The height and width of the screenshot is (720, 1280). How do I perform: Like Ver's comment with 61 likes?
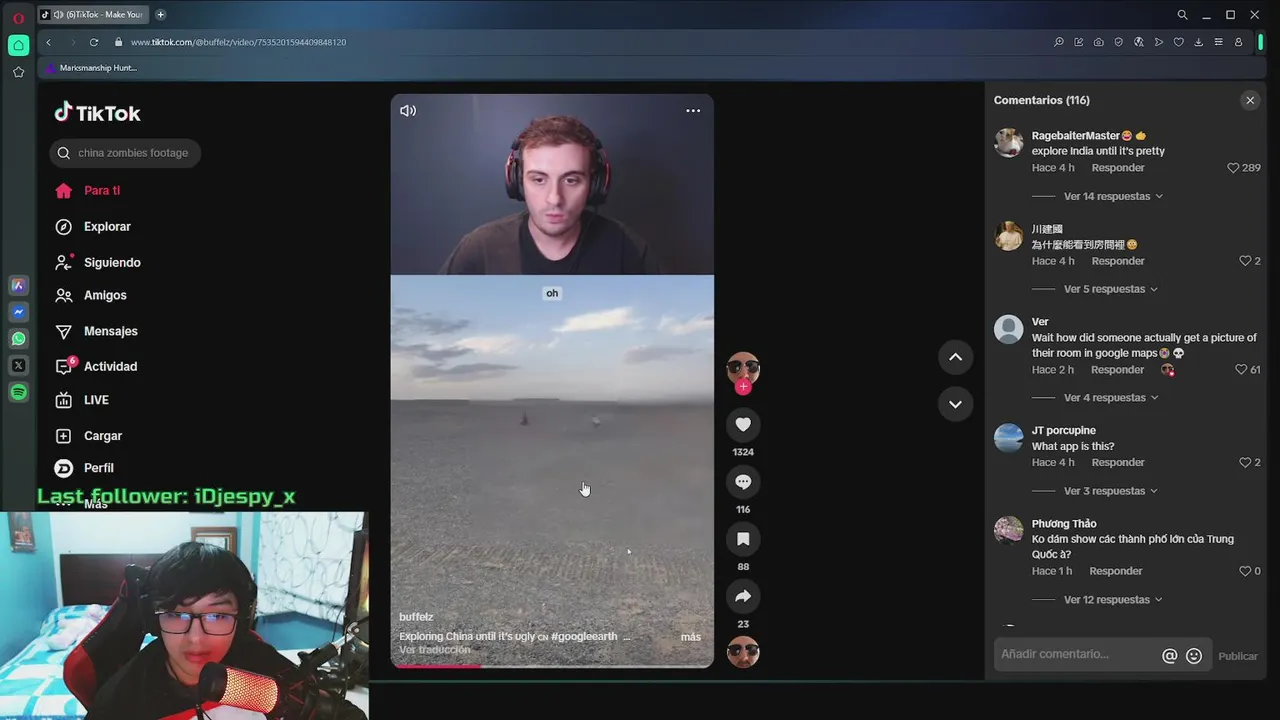pos(1241,370)
